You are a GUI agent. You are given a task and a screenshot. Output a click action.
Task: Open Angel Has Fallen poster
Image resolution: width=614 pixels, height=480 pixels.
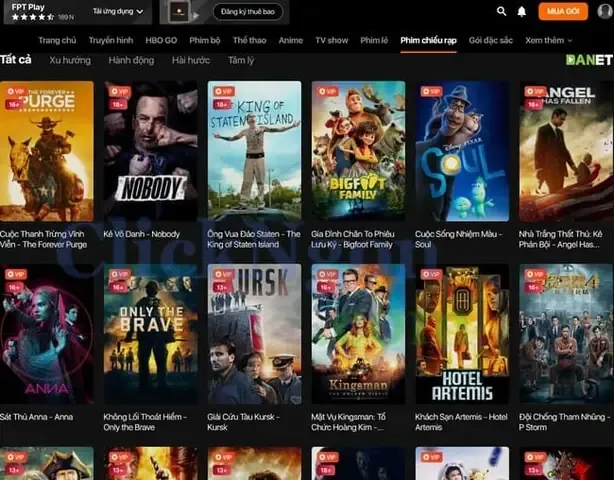pos(566,151)
